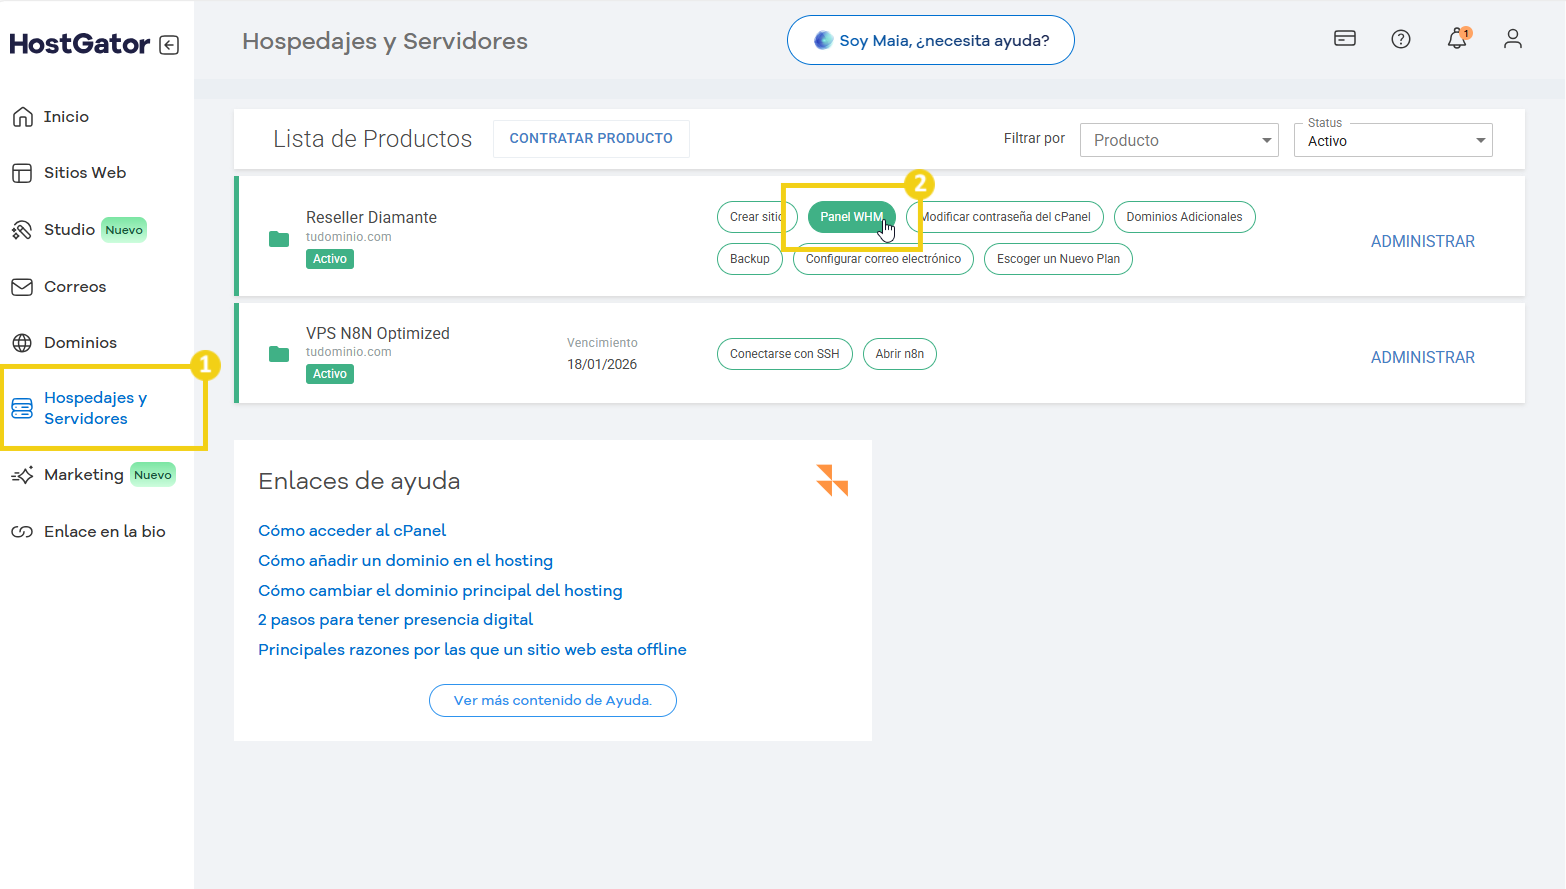This screenshot has height=889, width=1566.
Task: Click the Maia assistant orb icon
Action: click(x=823, y=40)
